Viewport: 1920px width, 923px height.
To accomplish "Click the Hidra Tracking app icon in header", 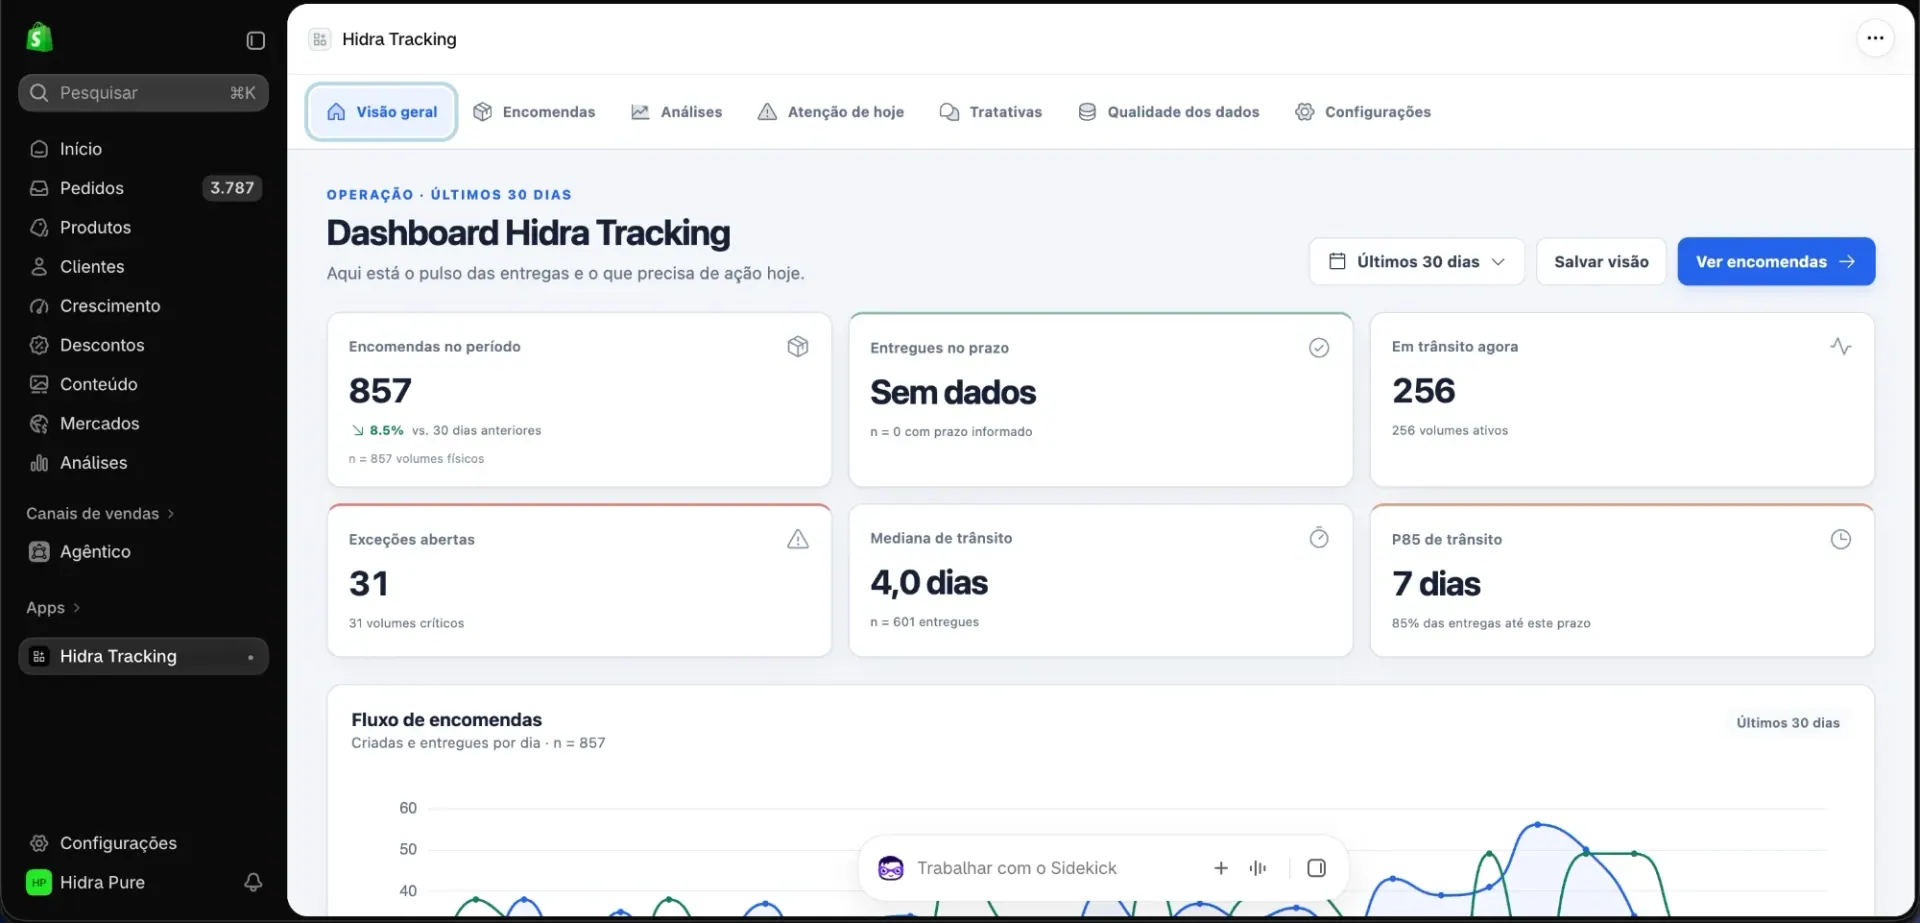I will [x=319, y=39].
